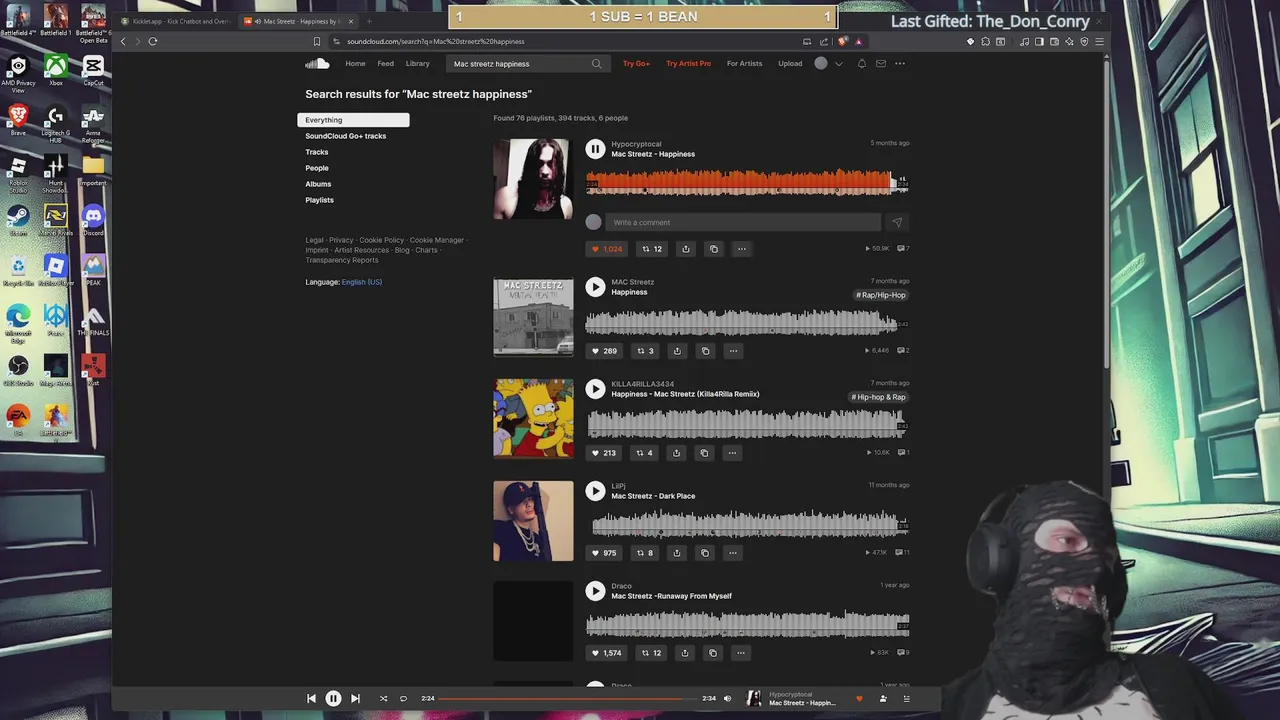Open the header three-dots more menu

pyautogui.click(x=900, y=63)
